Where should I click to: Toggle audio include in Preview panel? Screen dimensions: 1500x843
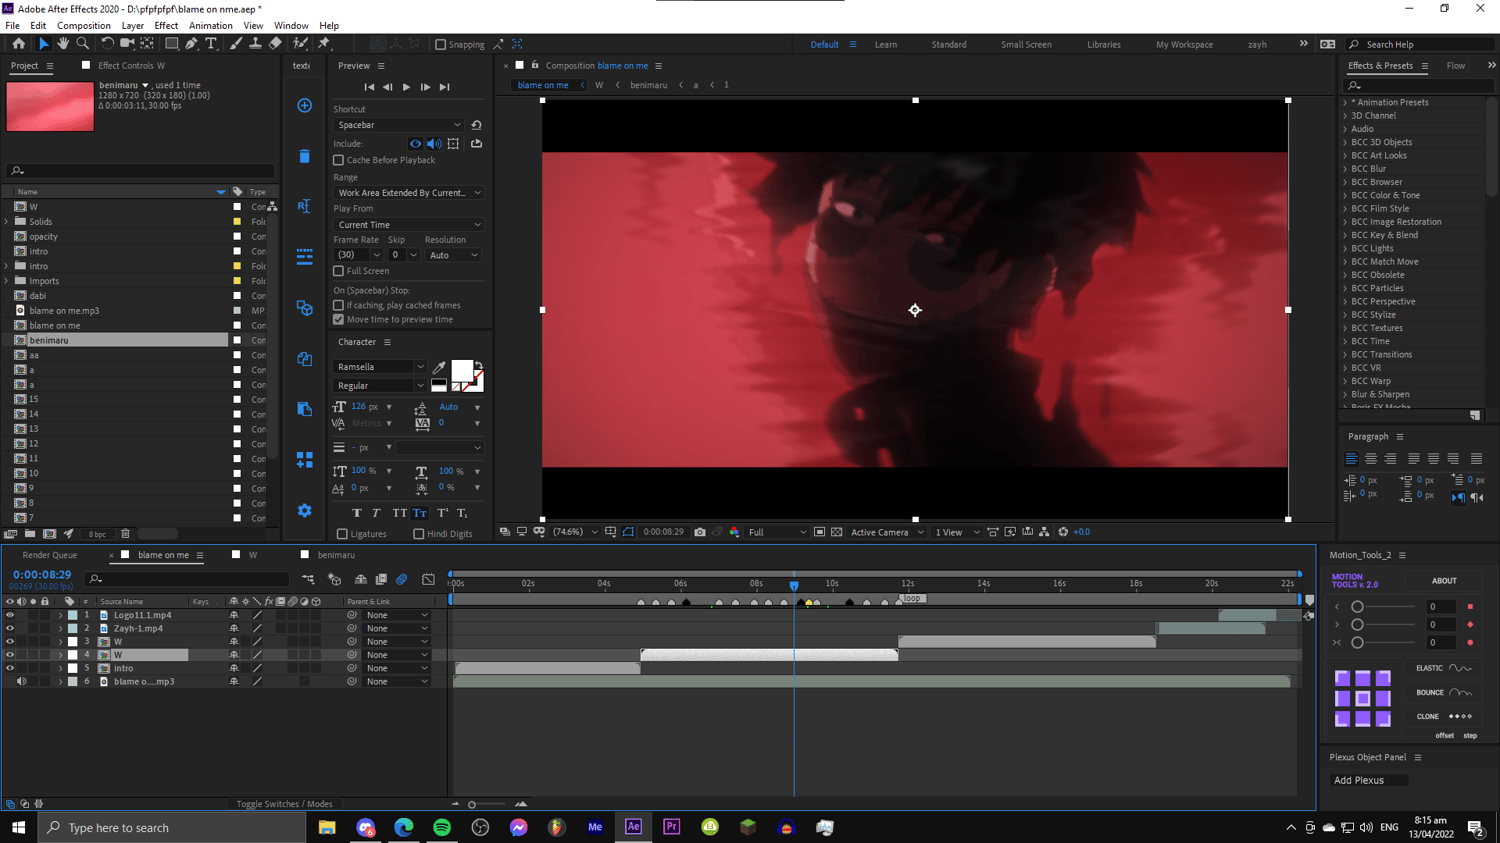click(434, 144)
